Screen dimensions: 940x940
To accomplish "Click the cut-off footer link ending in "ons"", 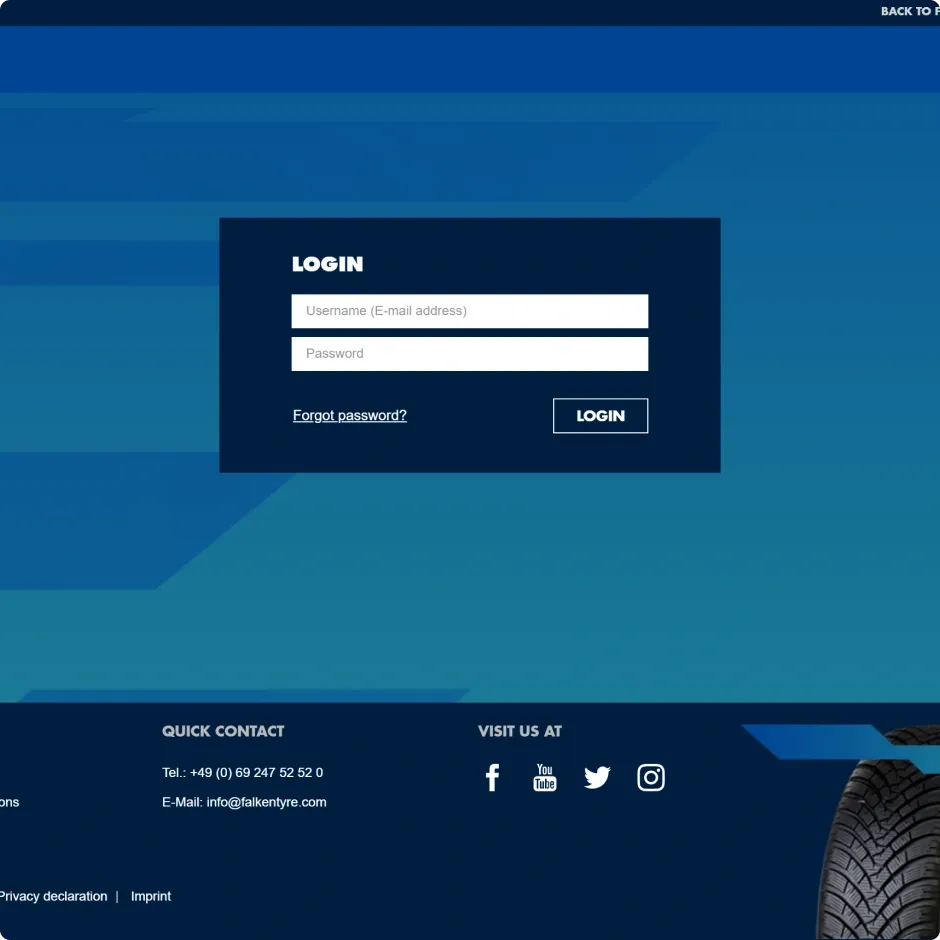I will [x=9, y=802].
